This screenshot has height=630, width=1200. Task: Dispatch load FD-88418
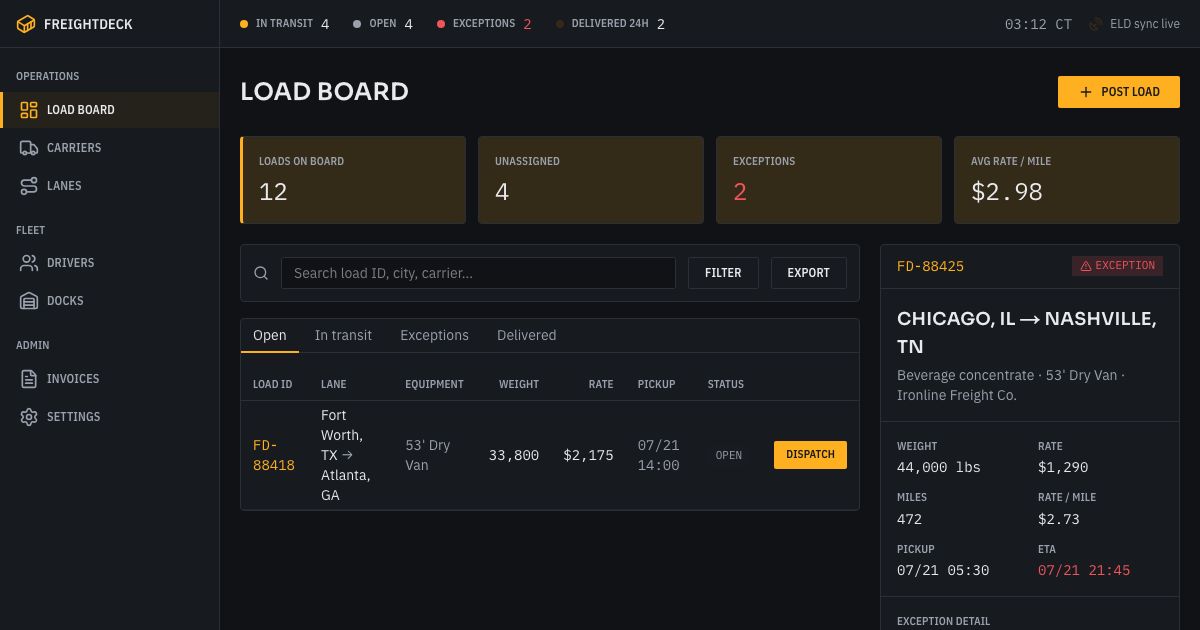(x=810, y=455)
